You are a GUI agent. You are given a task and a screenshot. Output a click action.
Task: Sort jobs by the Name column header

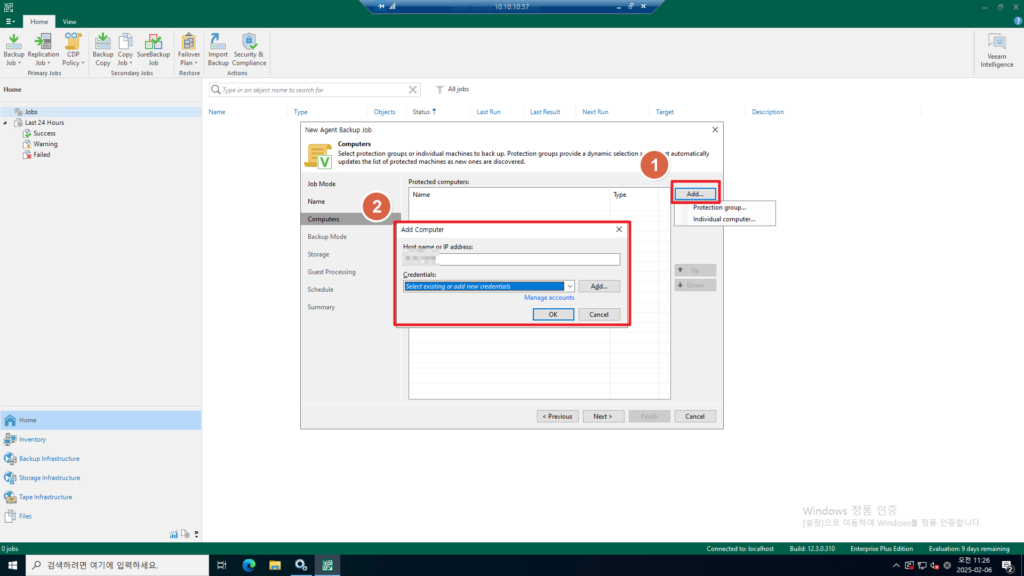(217, 112)
